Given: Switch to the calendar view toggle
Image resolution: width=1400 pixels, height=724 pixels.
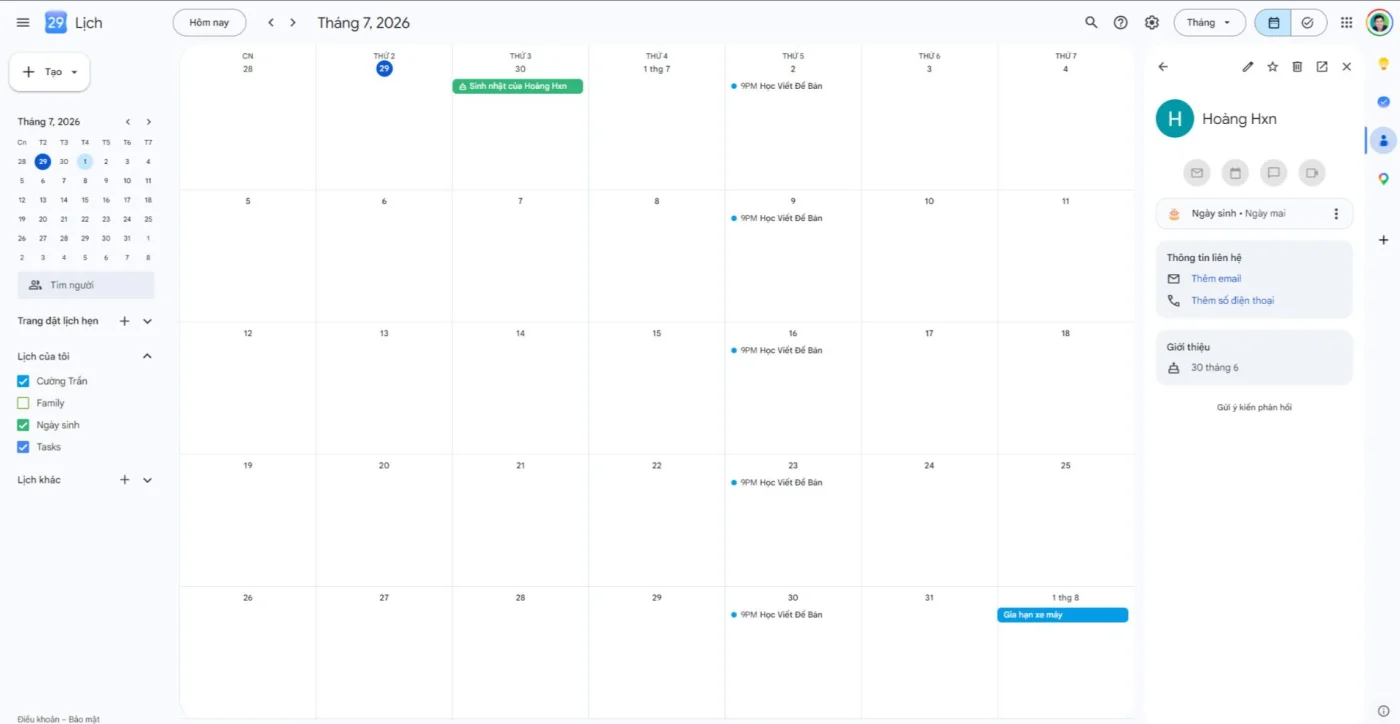Looking at the screenshot, I should click(1273, 22).
